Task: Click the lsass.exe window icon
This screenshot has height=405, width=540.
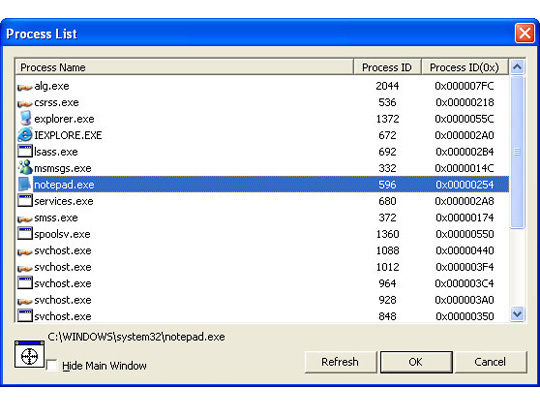Action: pyautogui.click(x=25, y=152)
